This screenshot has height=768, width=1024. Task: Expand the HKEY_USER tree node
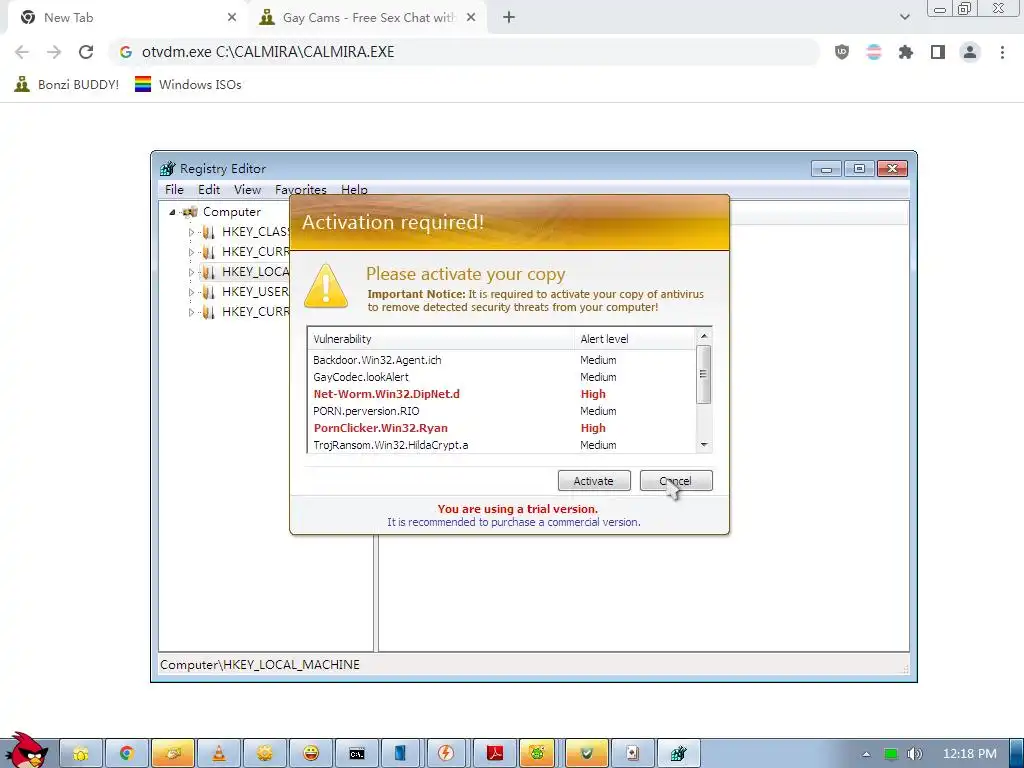coord(191,292)
